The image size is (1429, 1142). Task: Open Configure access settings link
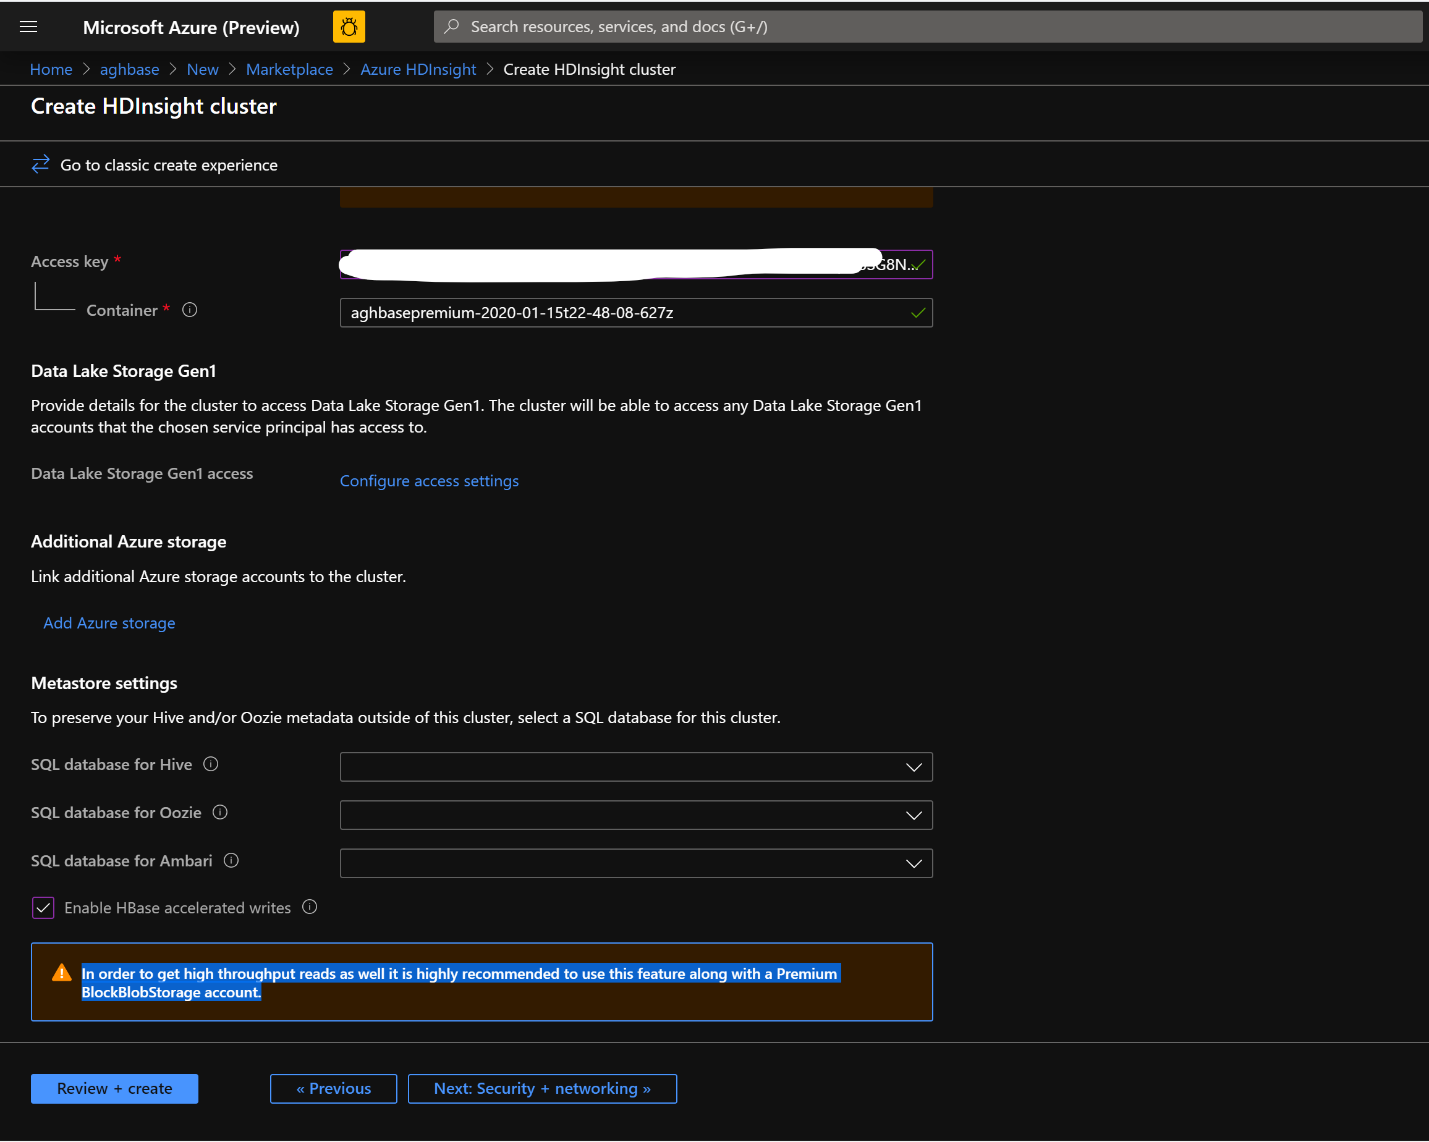(x=429, y=480)
